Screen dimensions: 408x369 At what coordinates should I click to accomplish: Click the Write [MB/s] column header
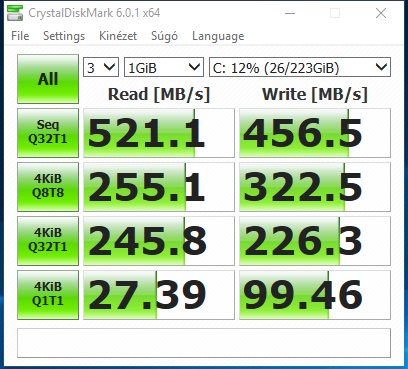315,94
